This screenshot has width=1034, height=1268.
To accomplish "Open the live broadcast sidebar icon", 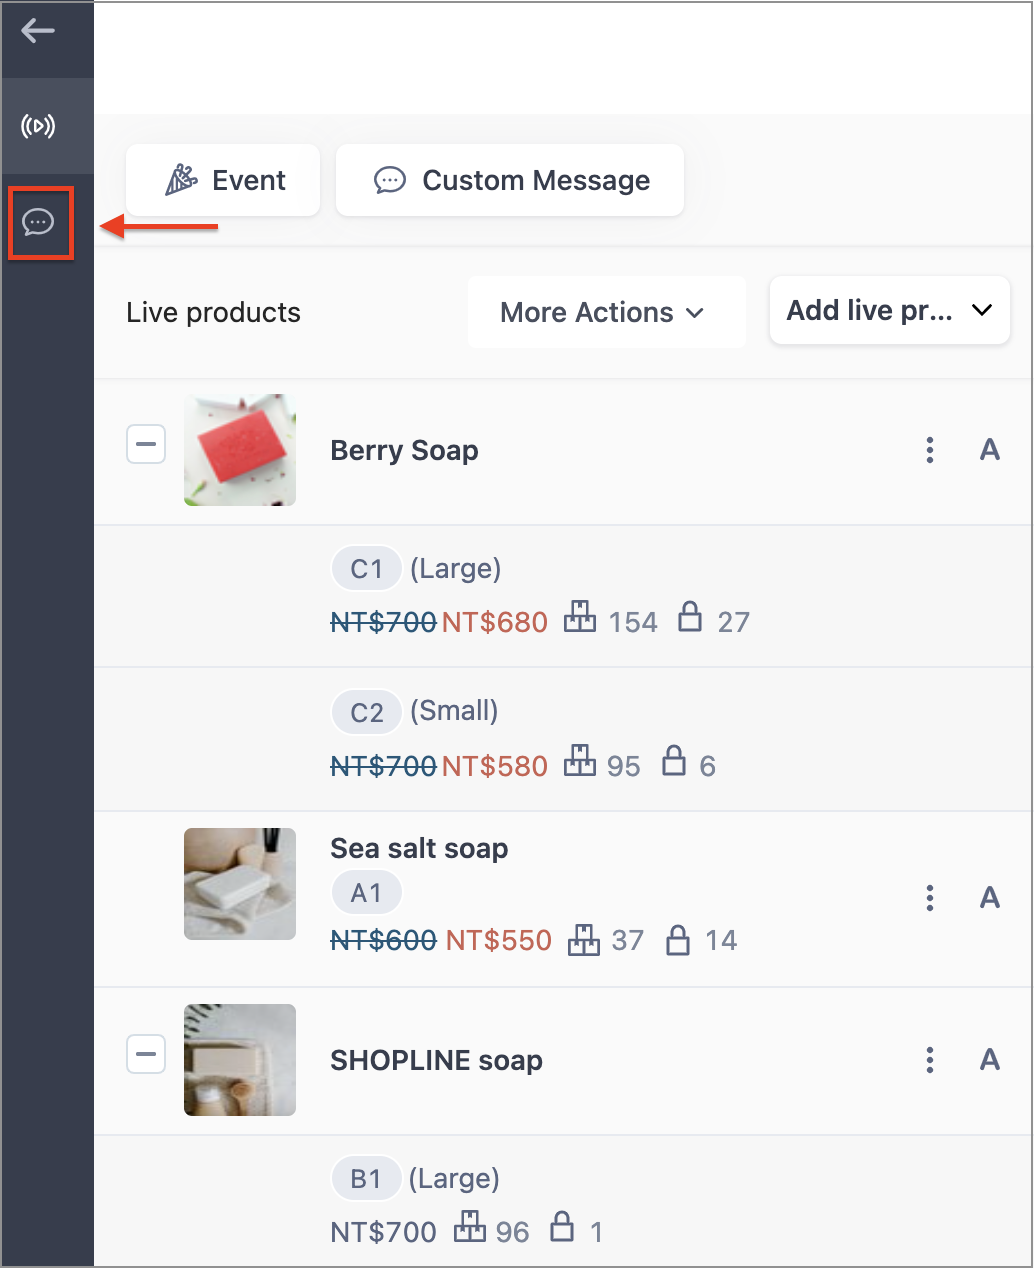I will pos(38,126).
